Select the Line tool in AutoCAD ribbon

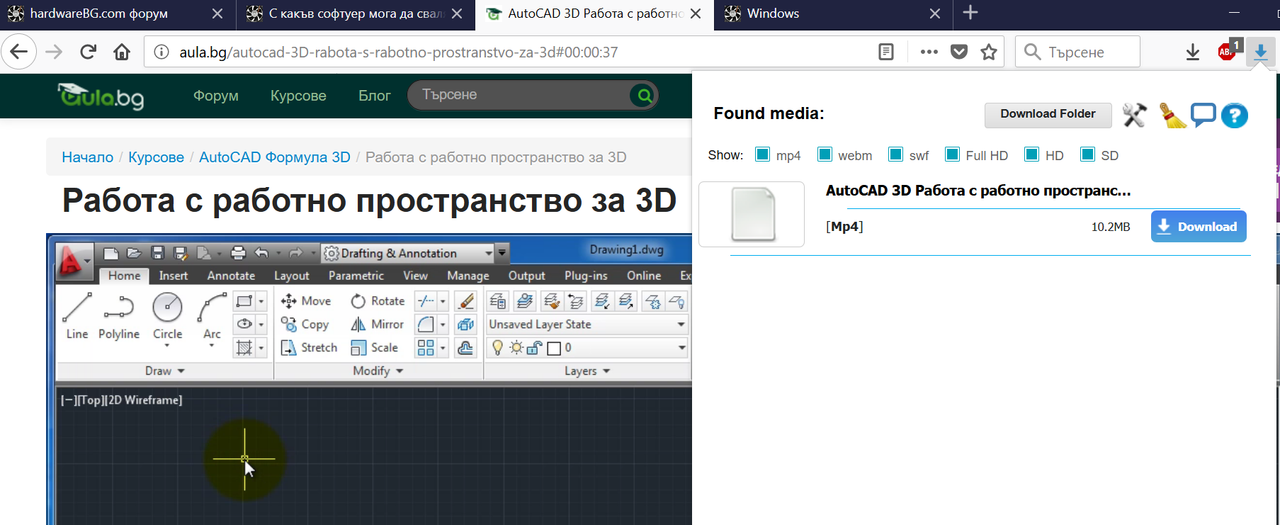(77, 317)
